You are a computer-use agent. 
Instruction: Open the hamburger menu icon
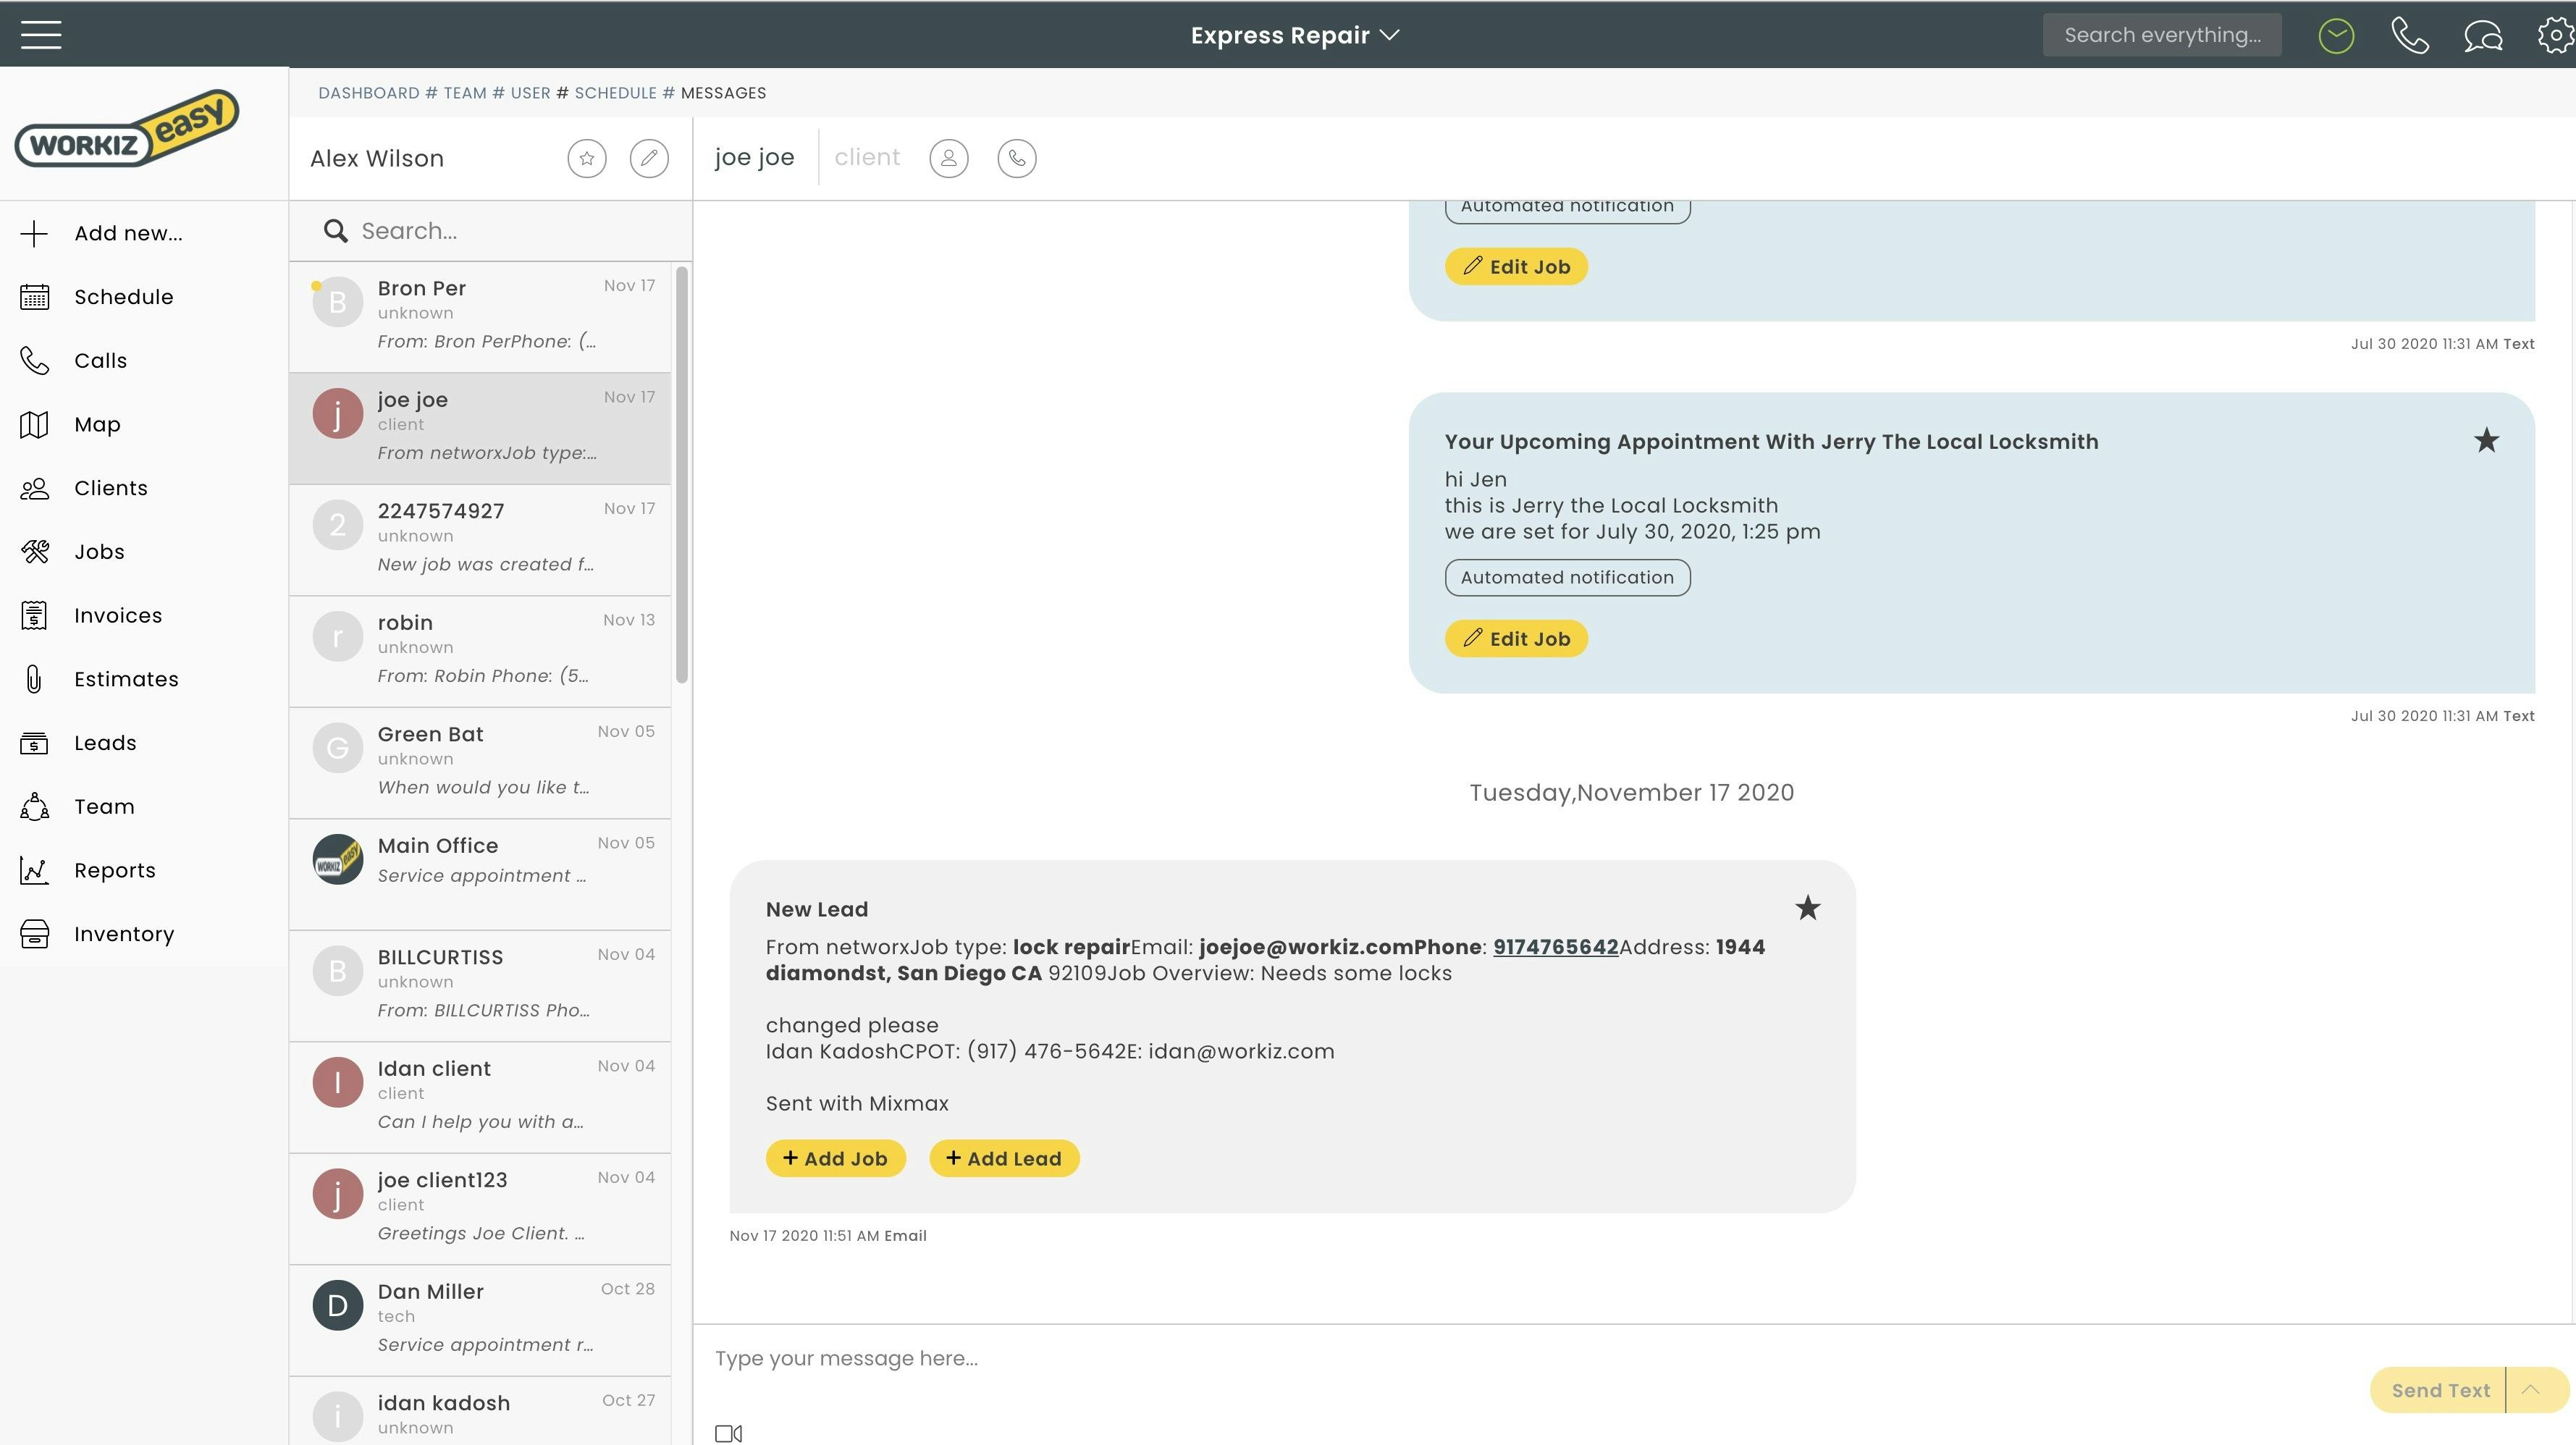click(41, 35)
